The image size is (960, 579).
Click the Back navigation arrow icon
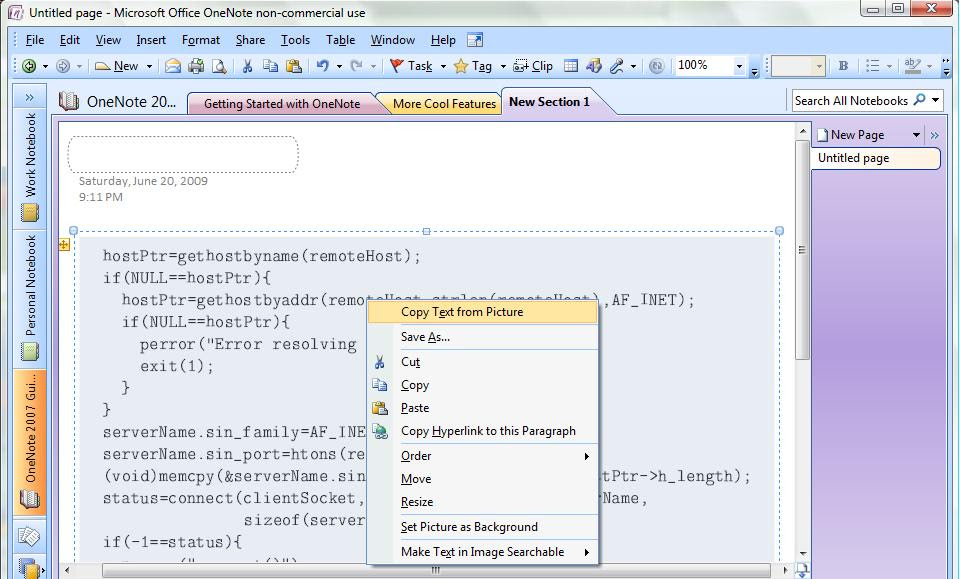29,66
